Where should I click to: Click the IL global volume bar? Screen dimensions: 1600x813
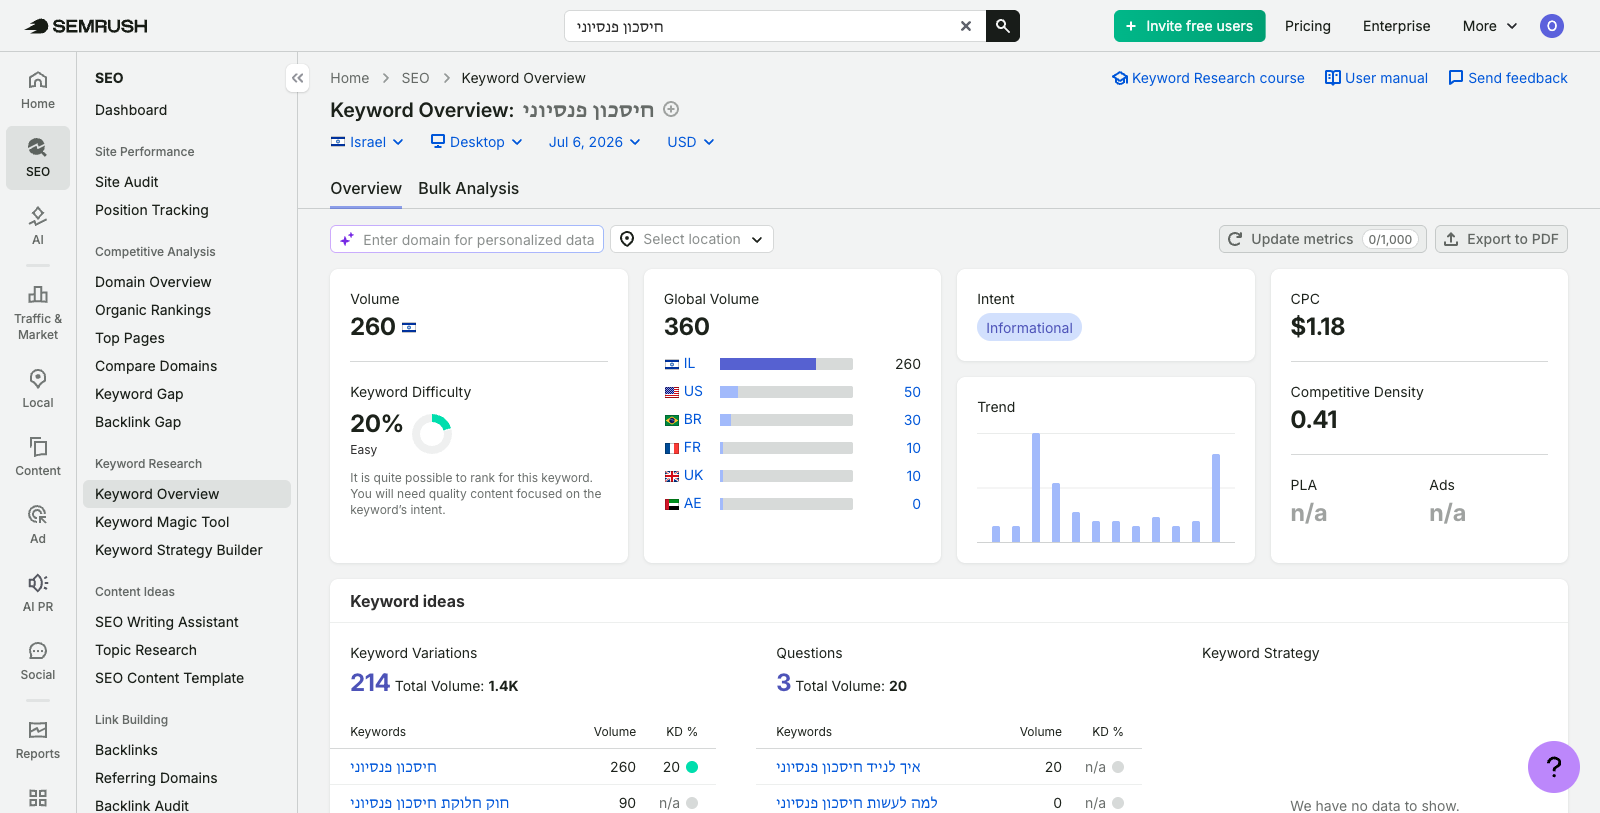coord(786,364)
